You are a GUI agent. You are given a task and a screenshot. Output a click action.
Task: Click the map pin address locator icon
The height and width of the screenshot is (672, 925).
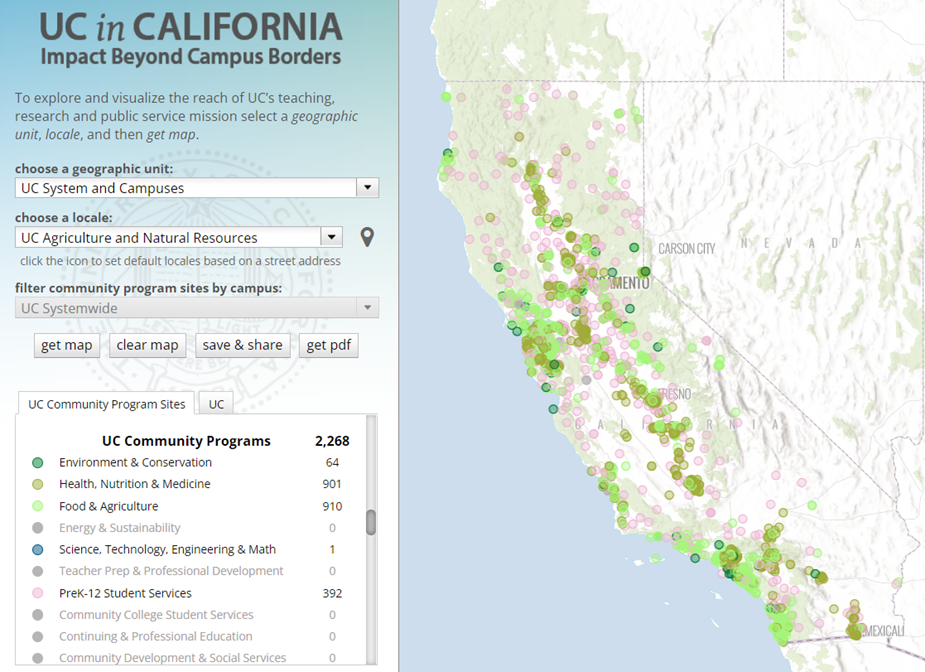[367, 237]
